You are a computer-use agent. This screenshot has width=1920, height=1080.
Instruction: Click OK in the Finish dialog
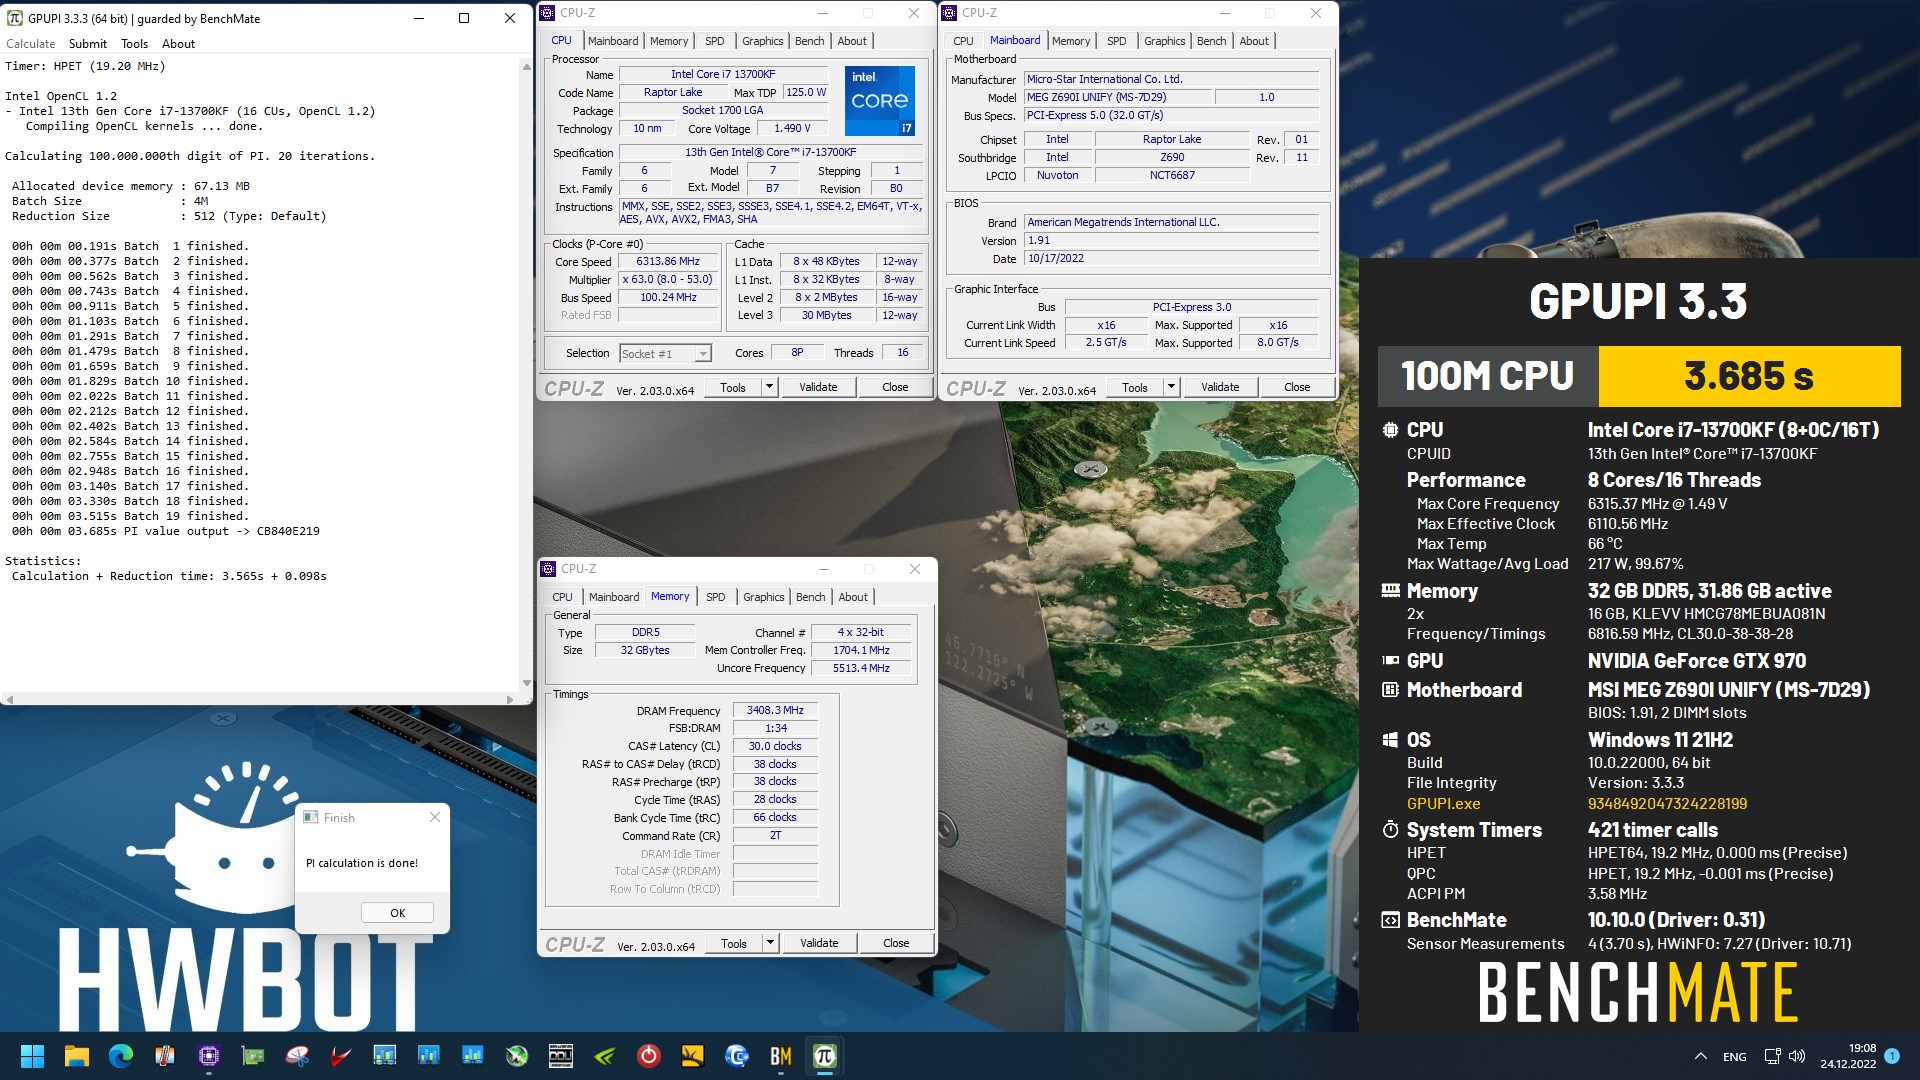point(397,913)
